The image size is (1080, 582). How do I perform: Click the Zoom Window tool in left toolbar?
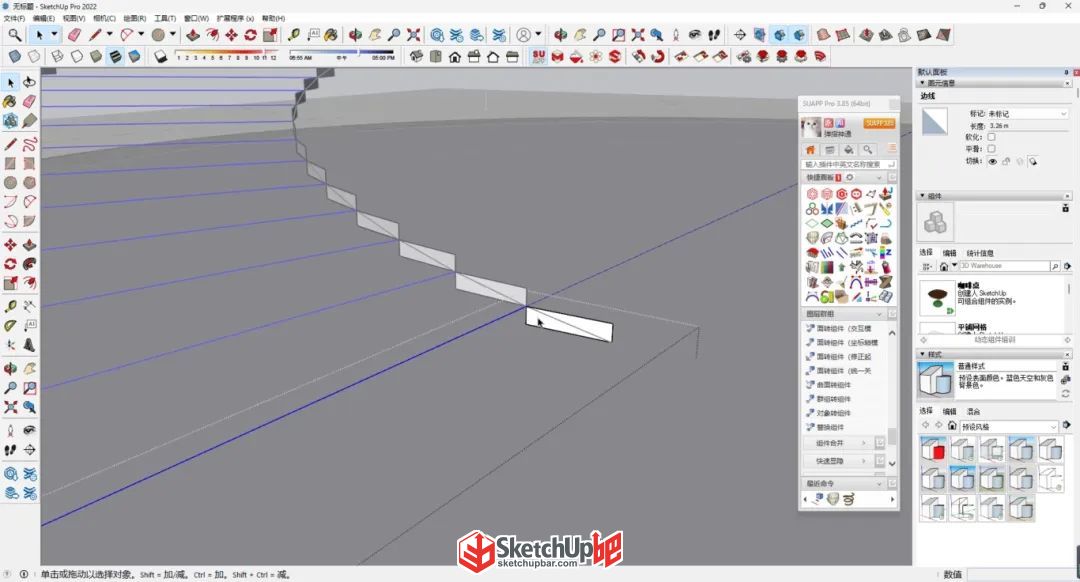[29, 388]
